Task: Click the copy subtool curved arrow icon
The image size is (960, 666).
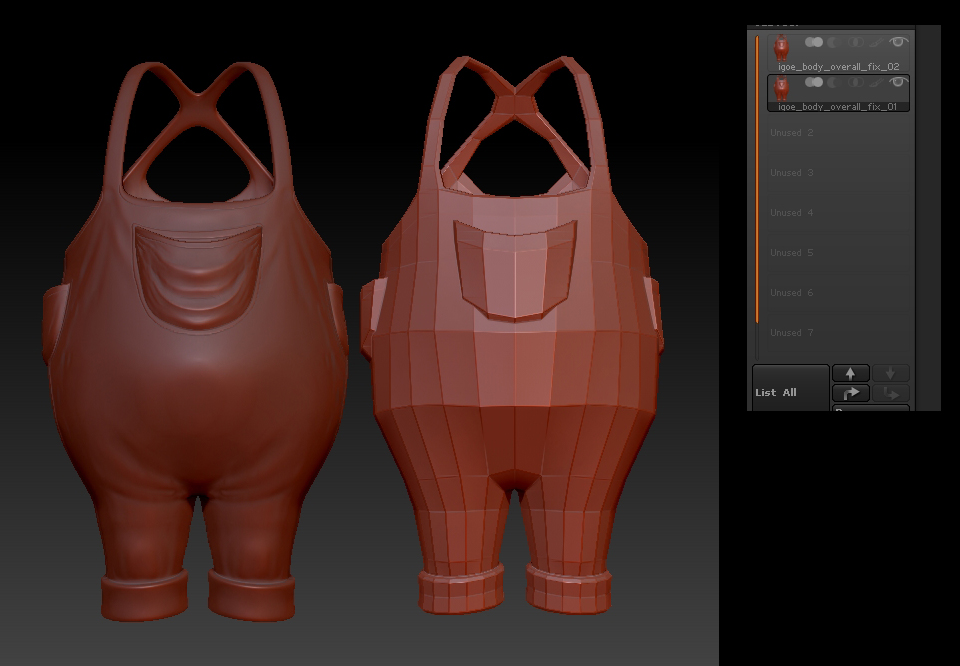Action: [x=850, y=393]
